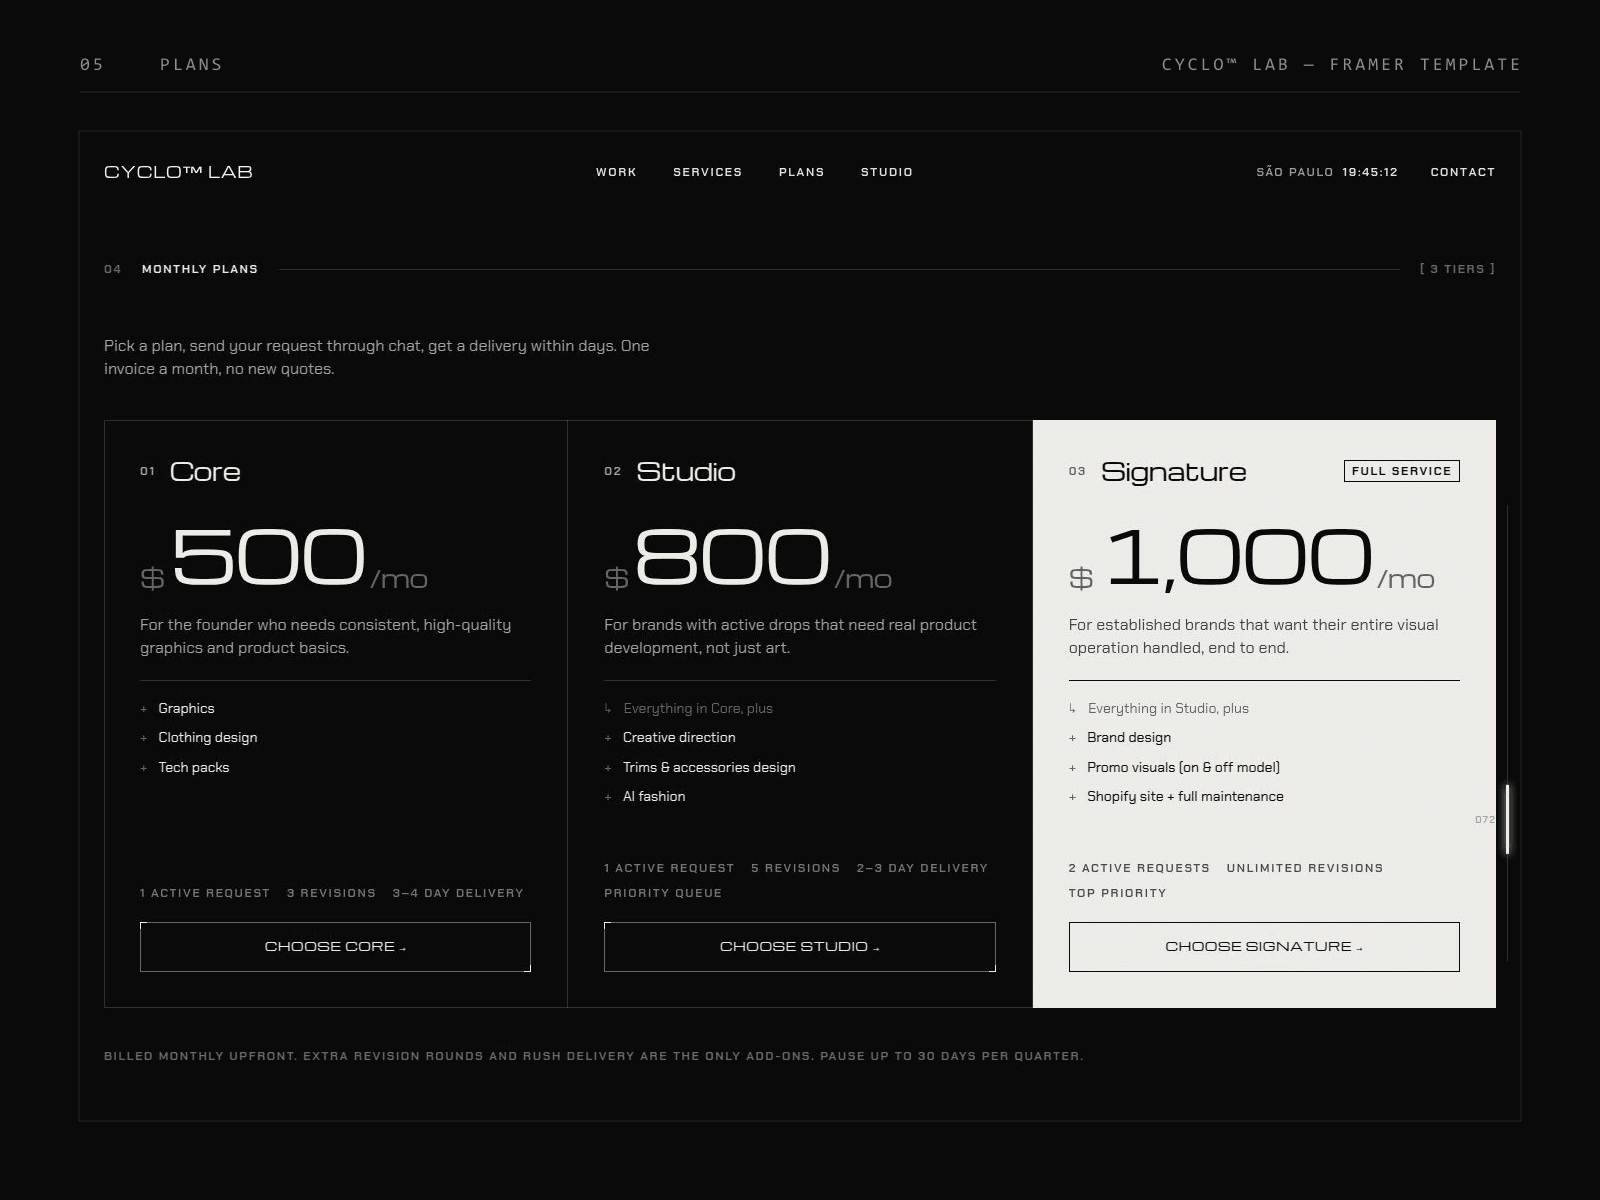1600x1200 pixels.
Task: Click the CHOOSE CORE button
Action: pos(335,946)
